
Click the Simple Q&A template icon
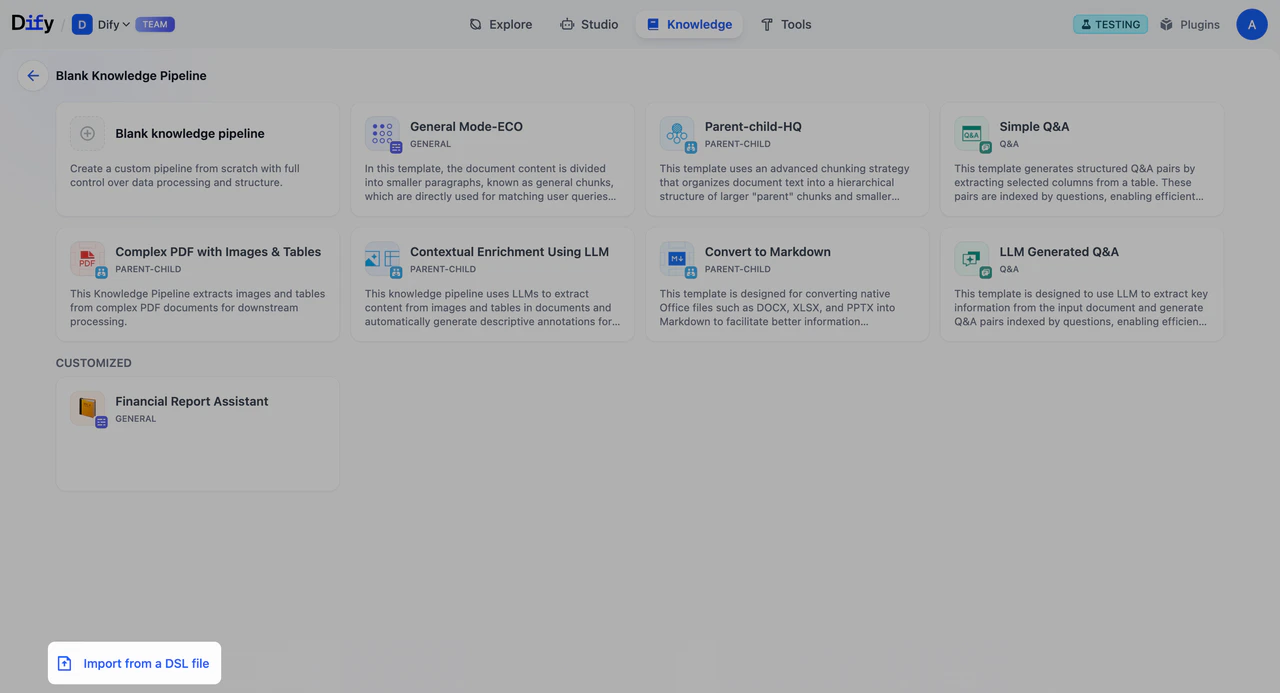[972, 134]
